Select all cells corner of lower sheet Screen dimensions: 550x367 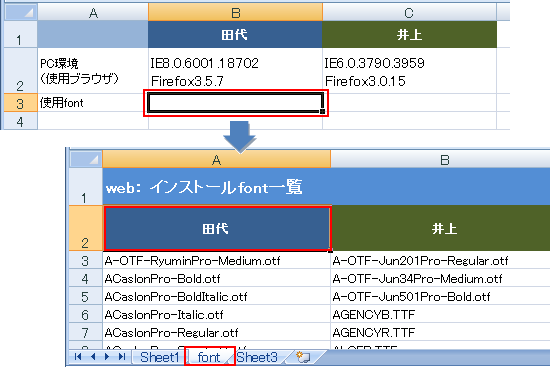[x=85, y=159]
